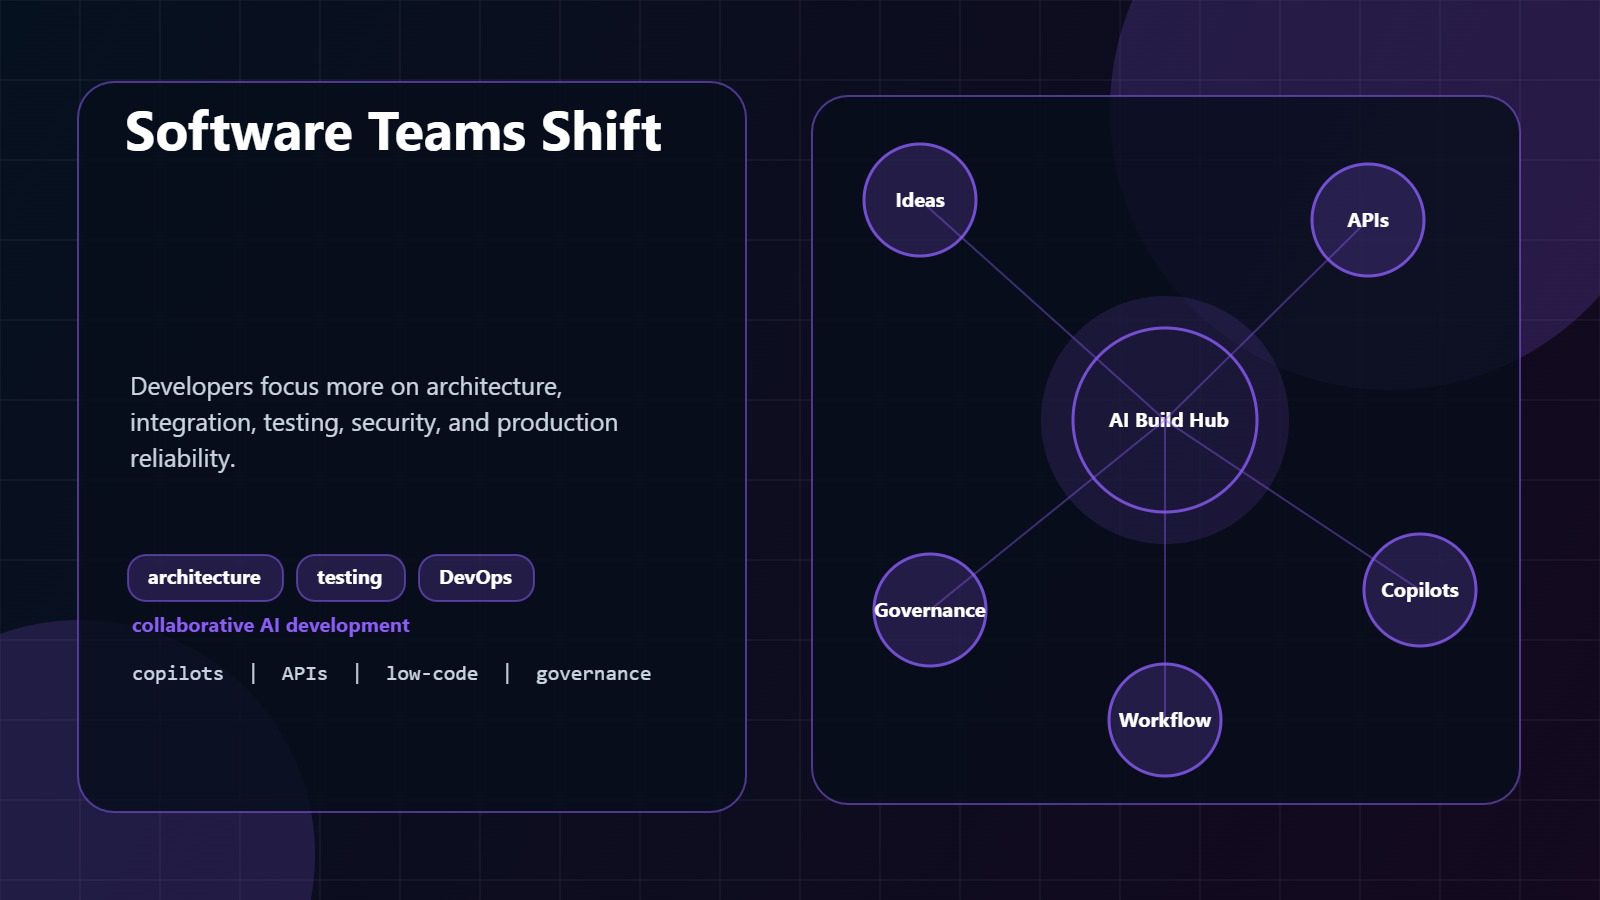Viewport: 1600px width, 900px height.
Task: Click the testing tag pill
Action: coord(350,578)
